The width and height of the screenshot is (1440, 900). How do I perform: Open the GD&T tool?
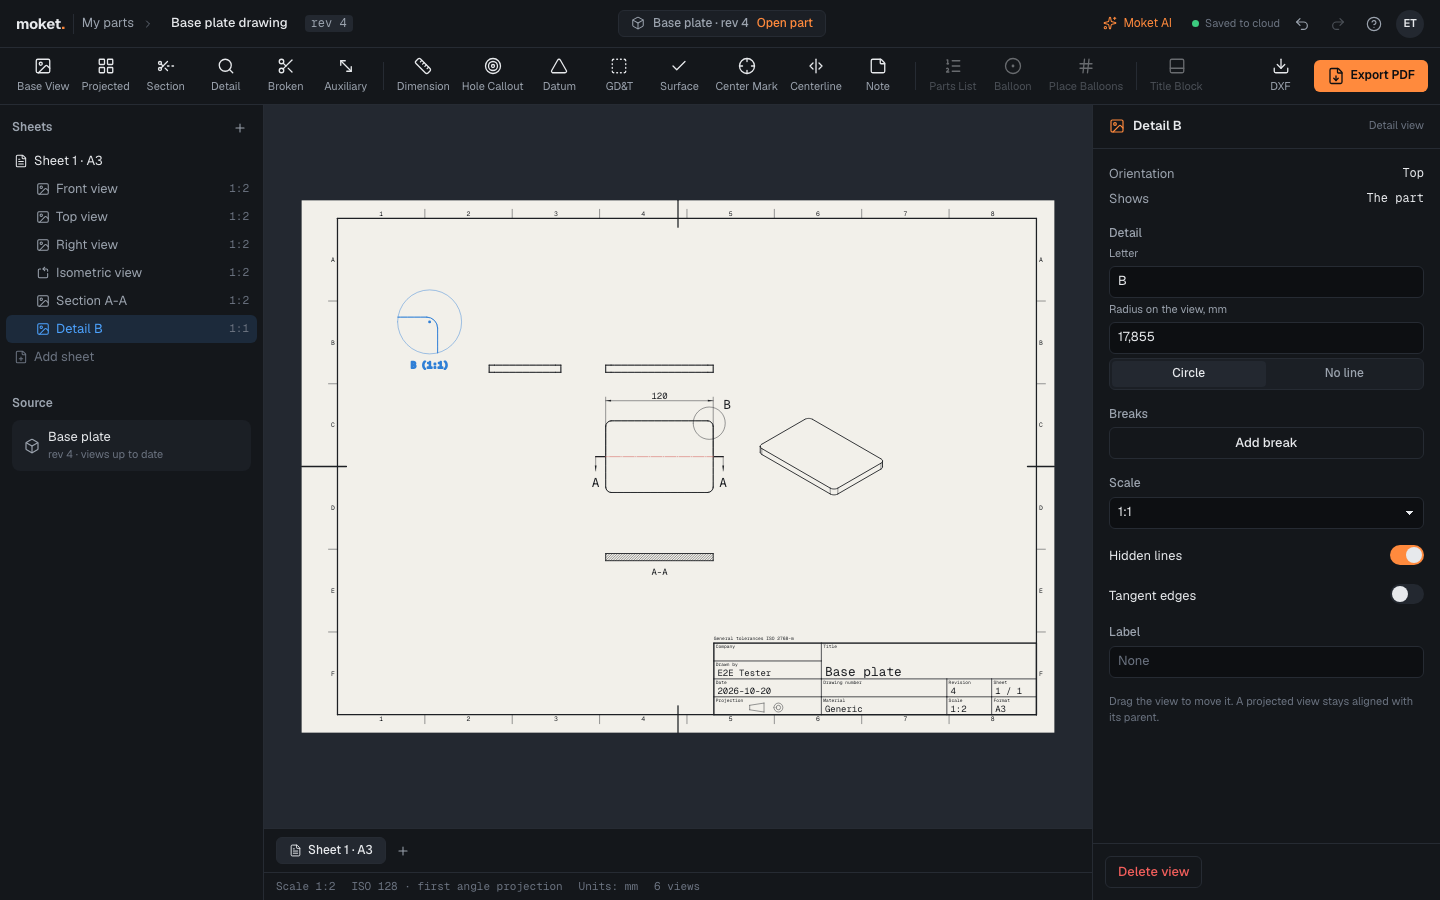tap(619, 75)
